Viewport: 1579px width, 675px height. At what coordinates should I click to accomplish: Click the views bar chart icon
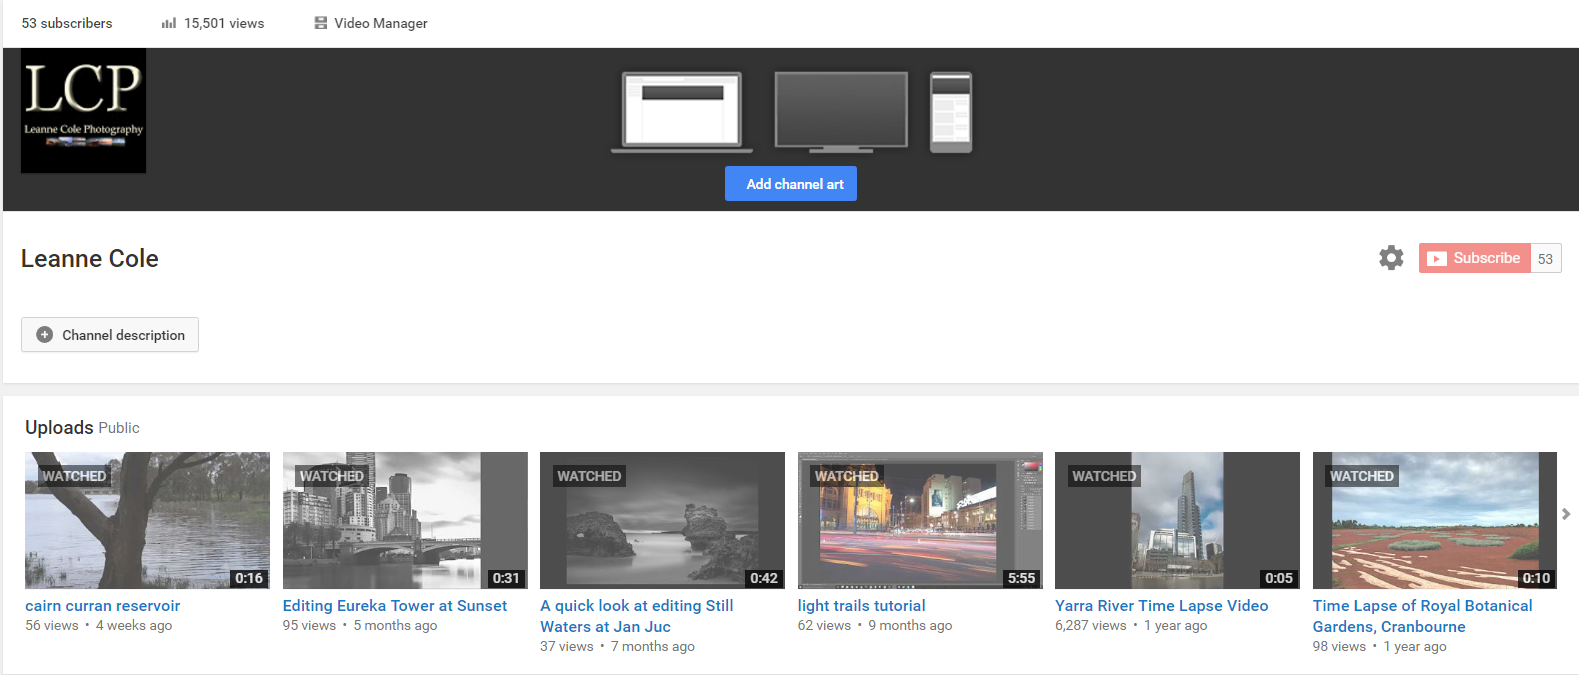(169, 23)
